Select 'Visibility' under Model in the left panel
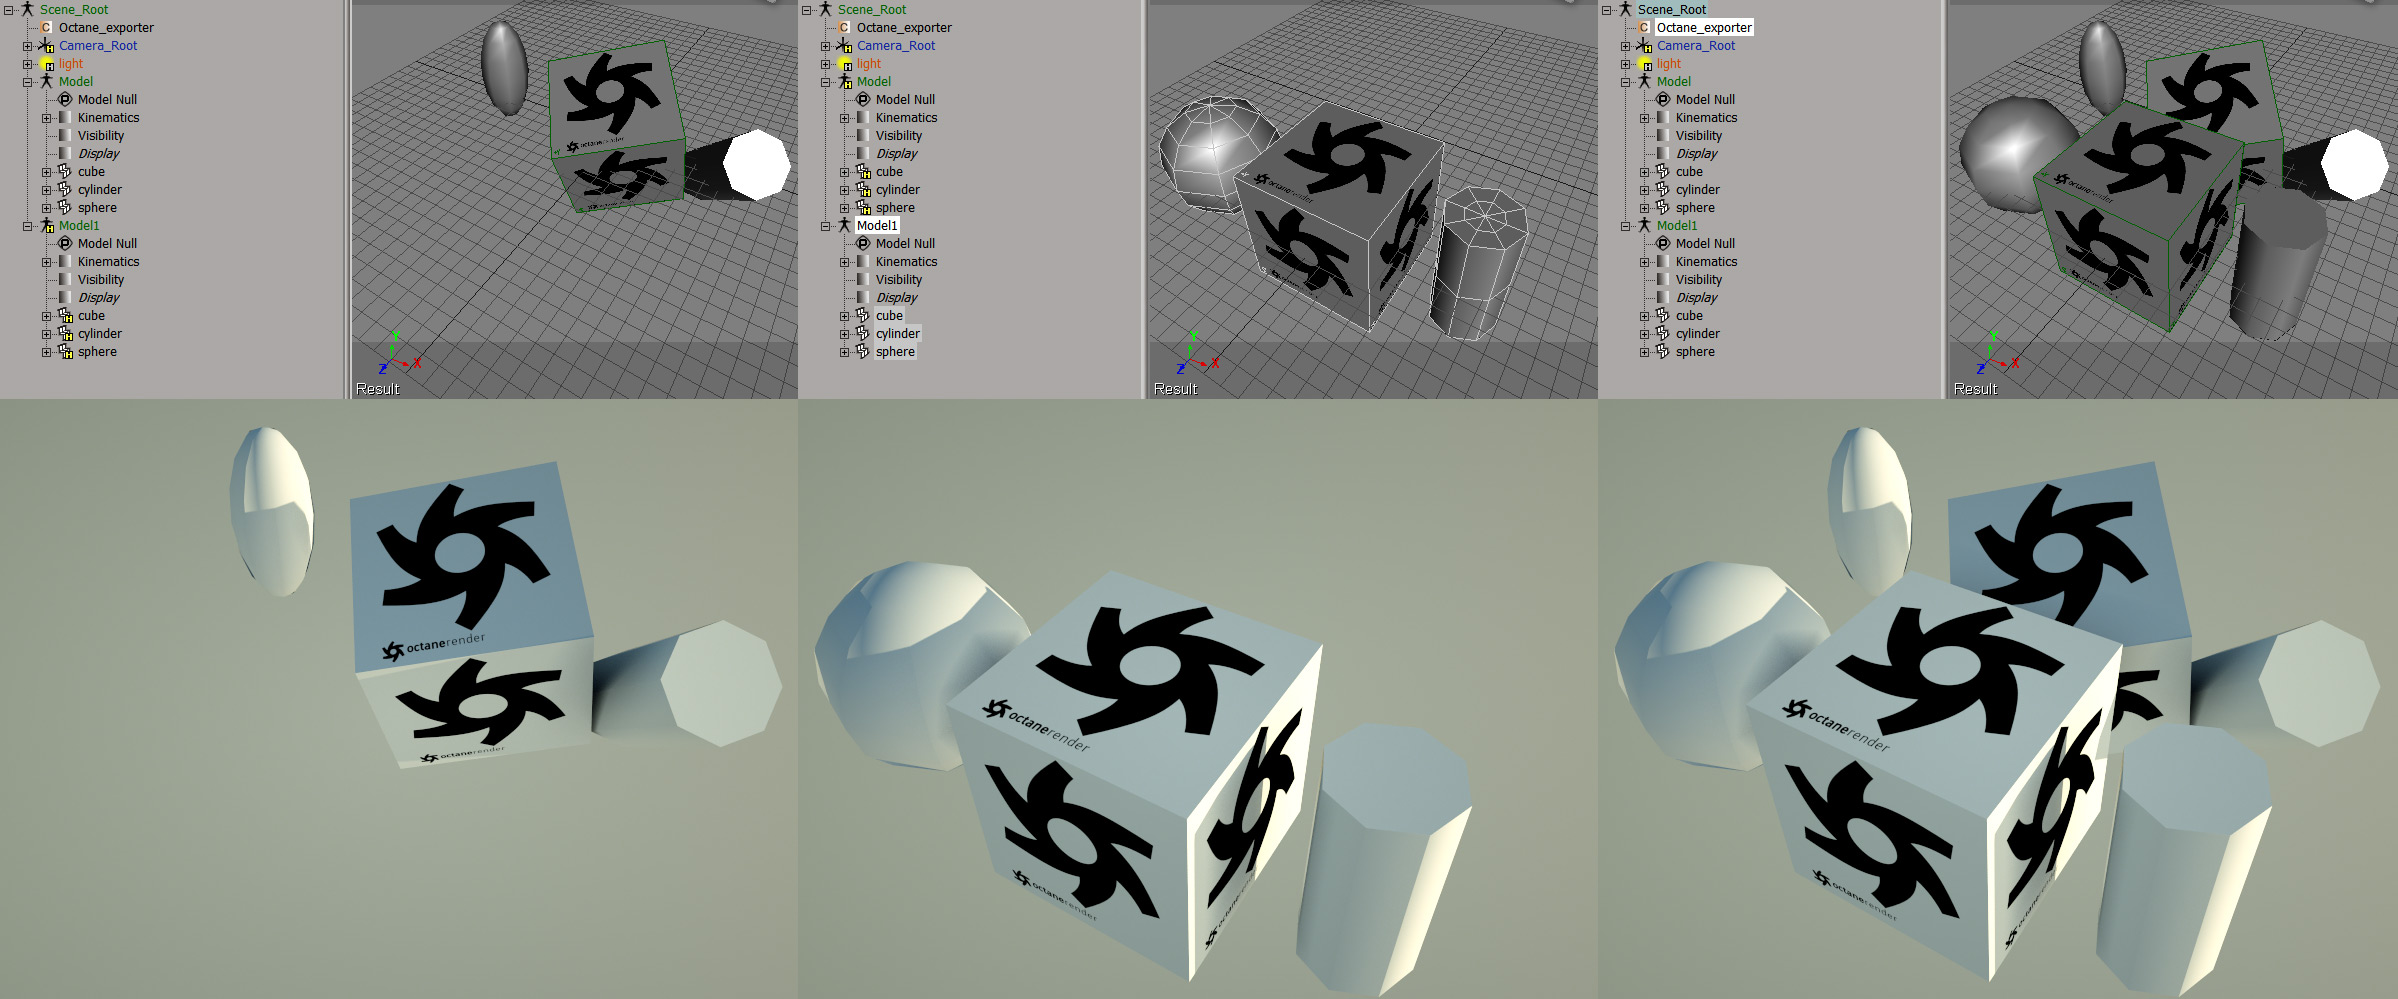Viewport: 2398px width, 999px height. (101, 136)
